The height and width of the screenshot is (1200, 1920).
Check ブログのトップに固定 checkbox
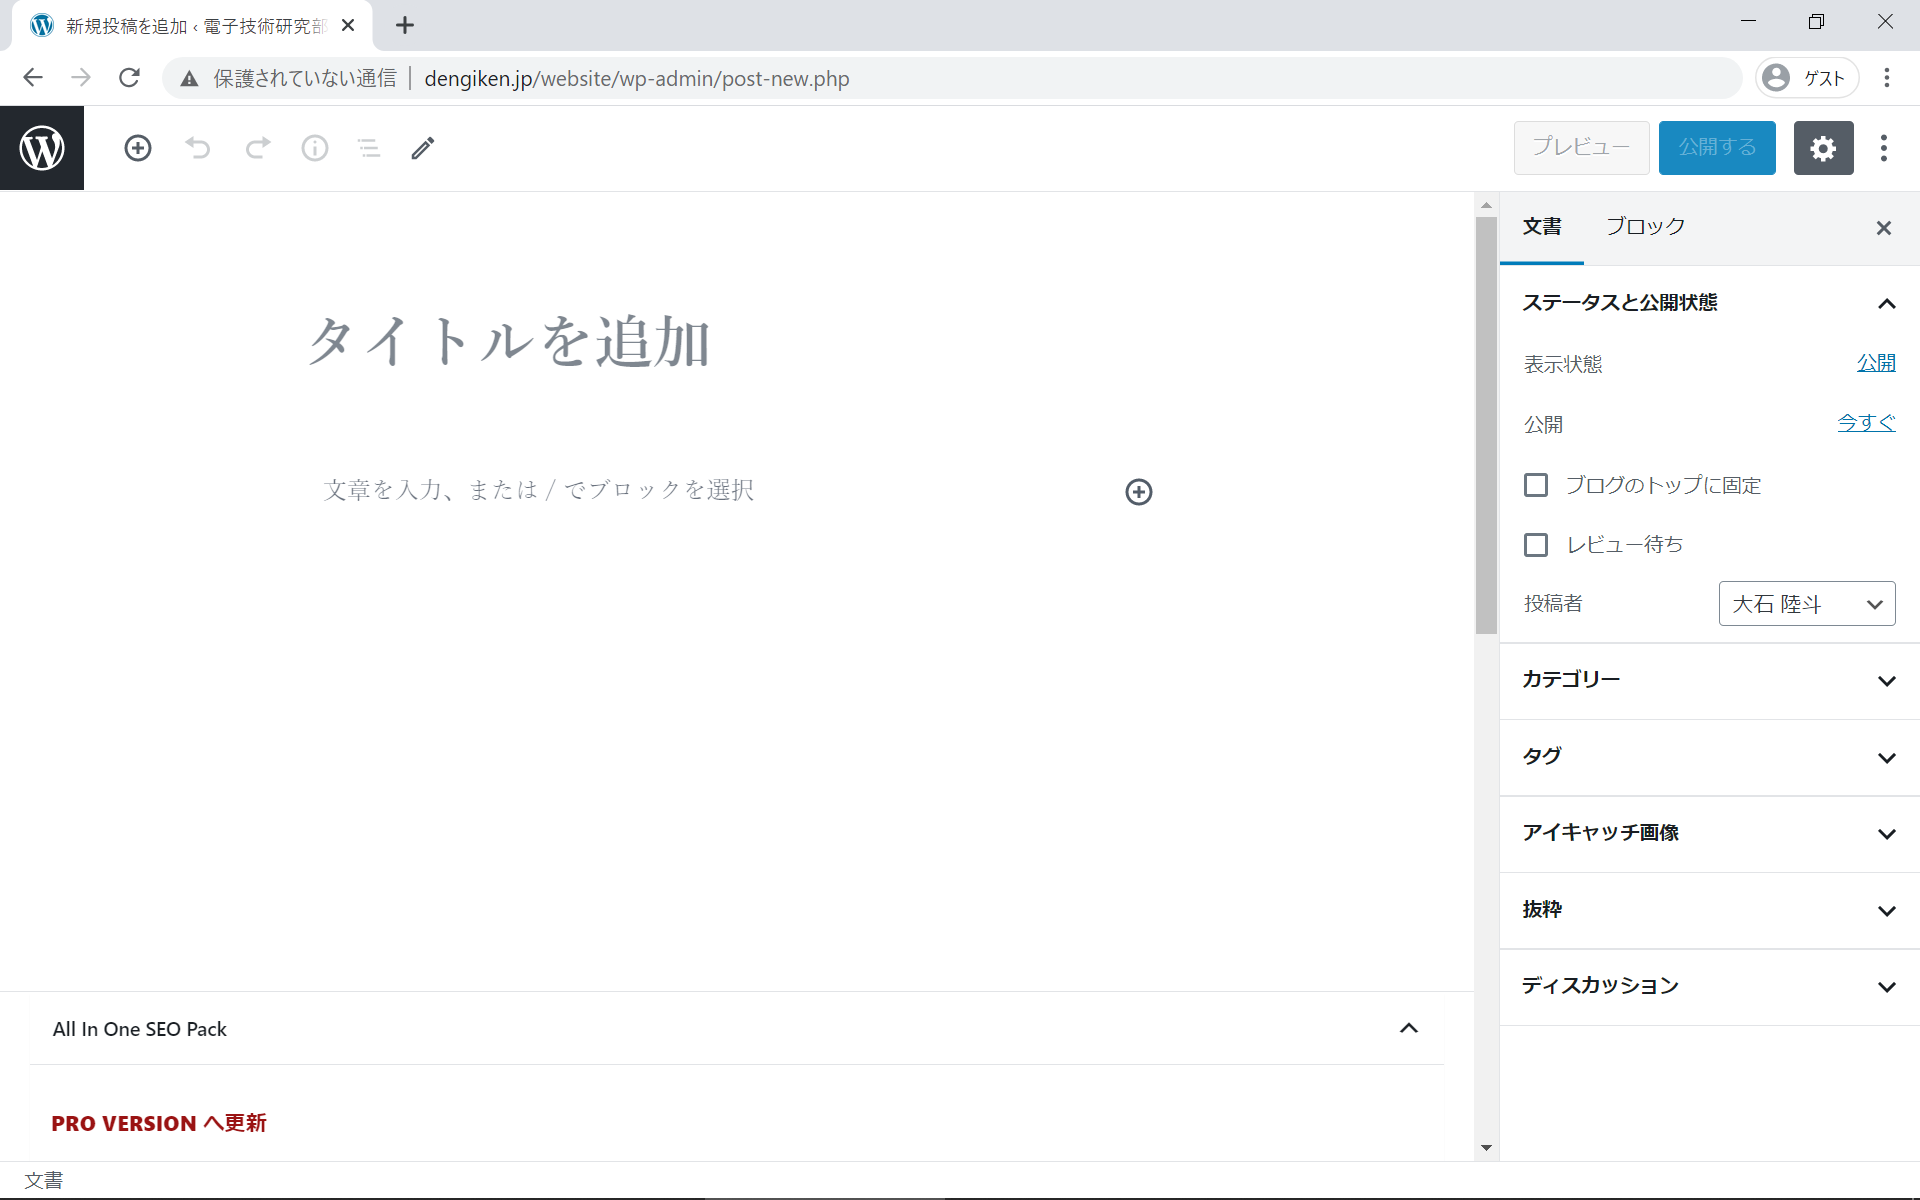pyautogui.click(x=1536, y=485)
